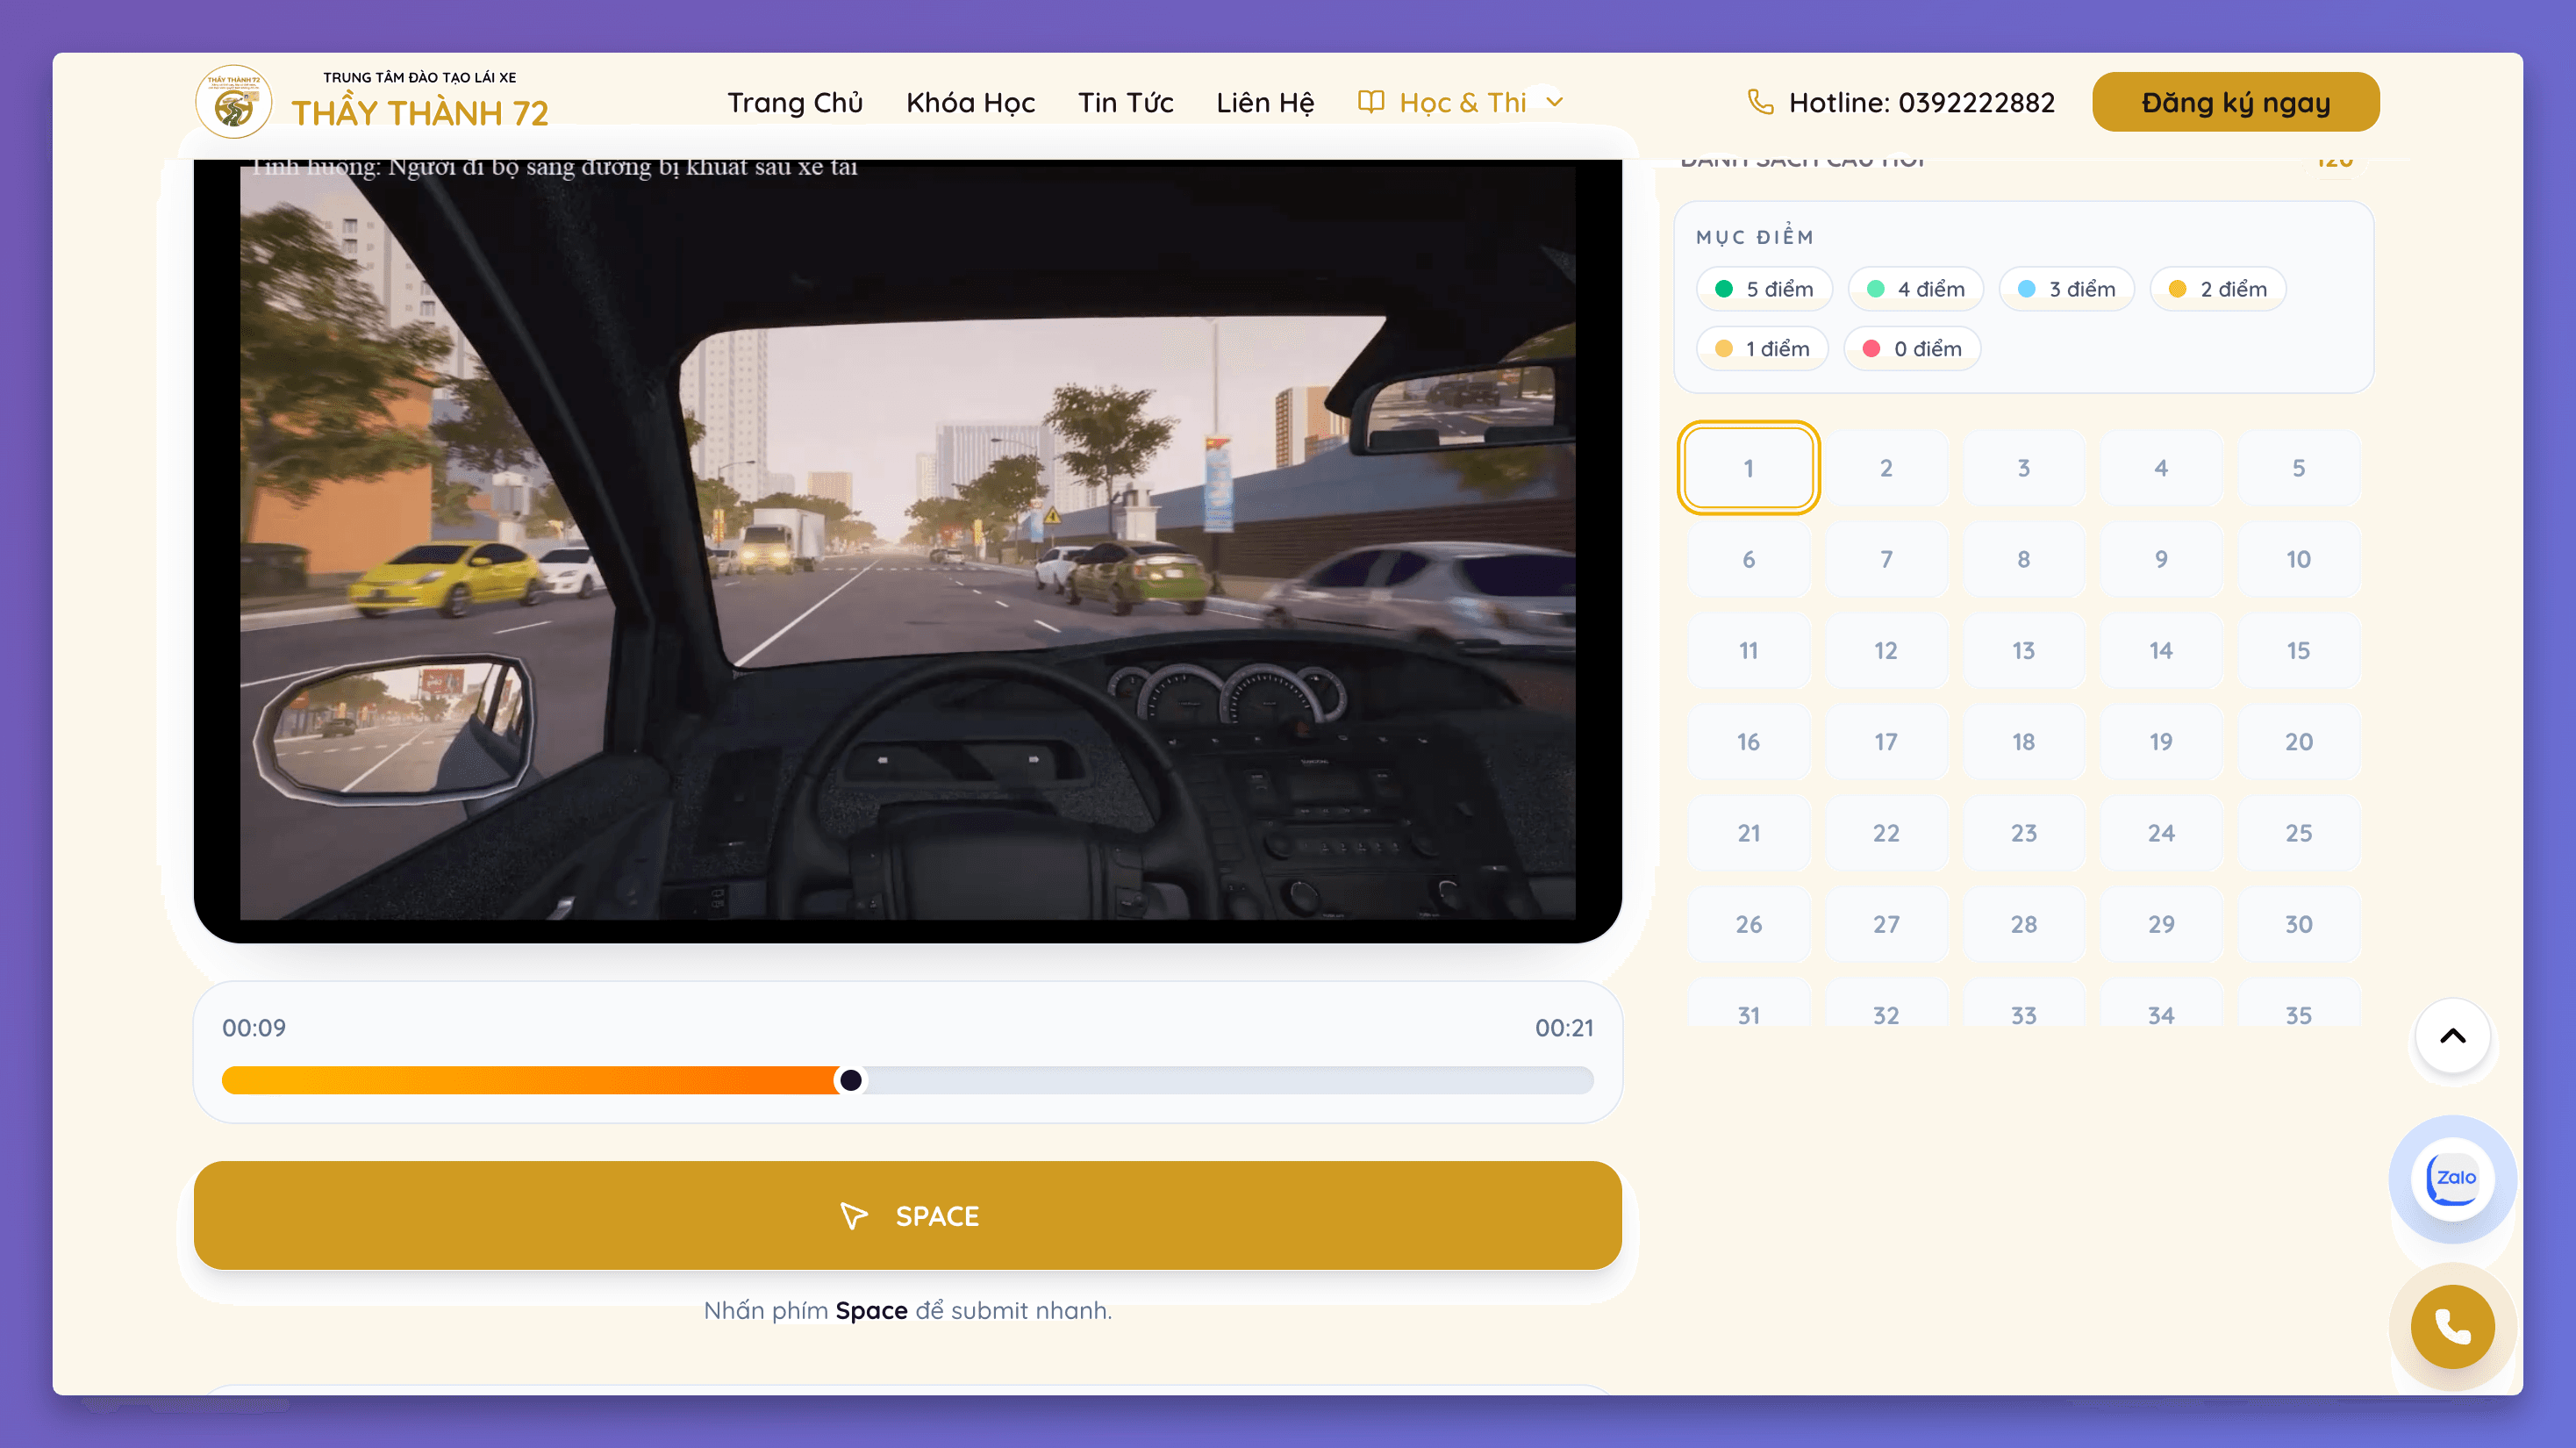Click the total duration 00:21 label

pyautogui.click(x=1564, y=1028)
